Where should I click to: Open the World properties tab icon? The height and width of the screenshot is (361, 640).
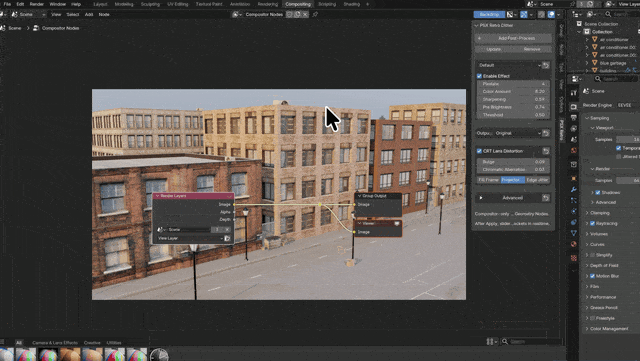(x=573, y=151)
